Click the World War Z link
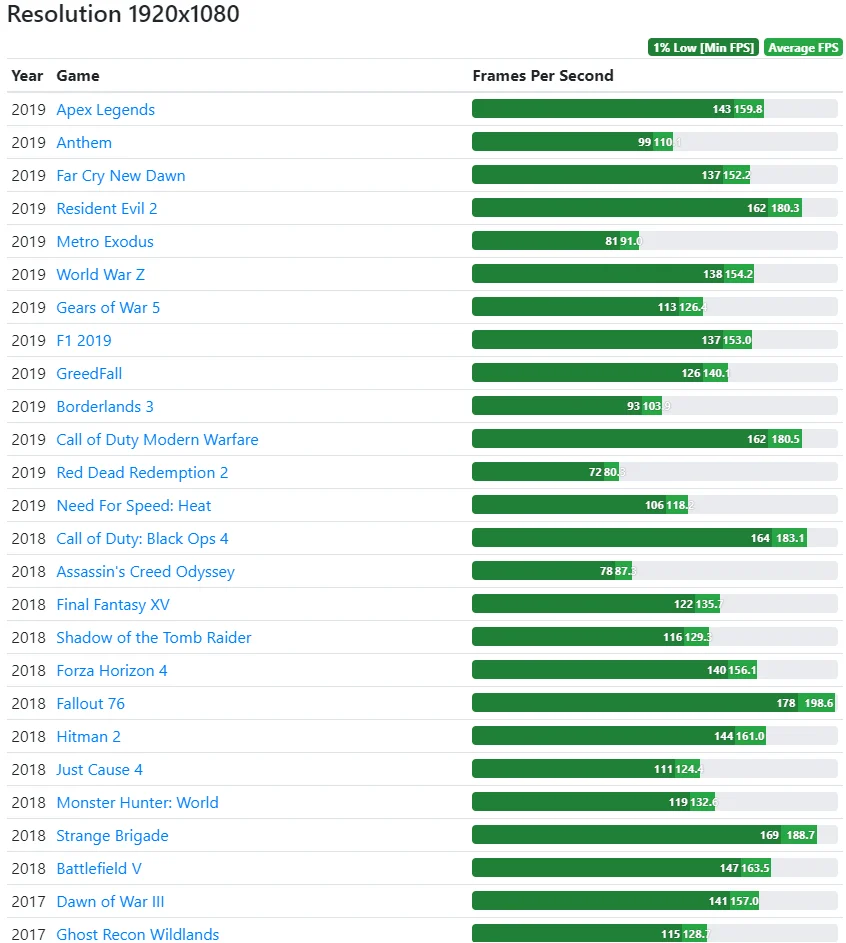846x943 pixels. click(x=100, y=275)
